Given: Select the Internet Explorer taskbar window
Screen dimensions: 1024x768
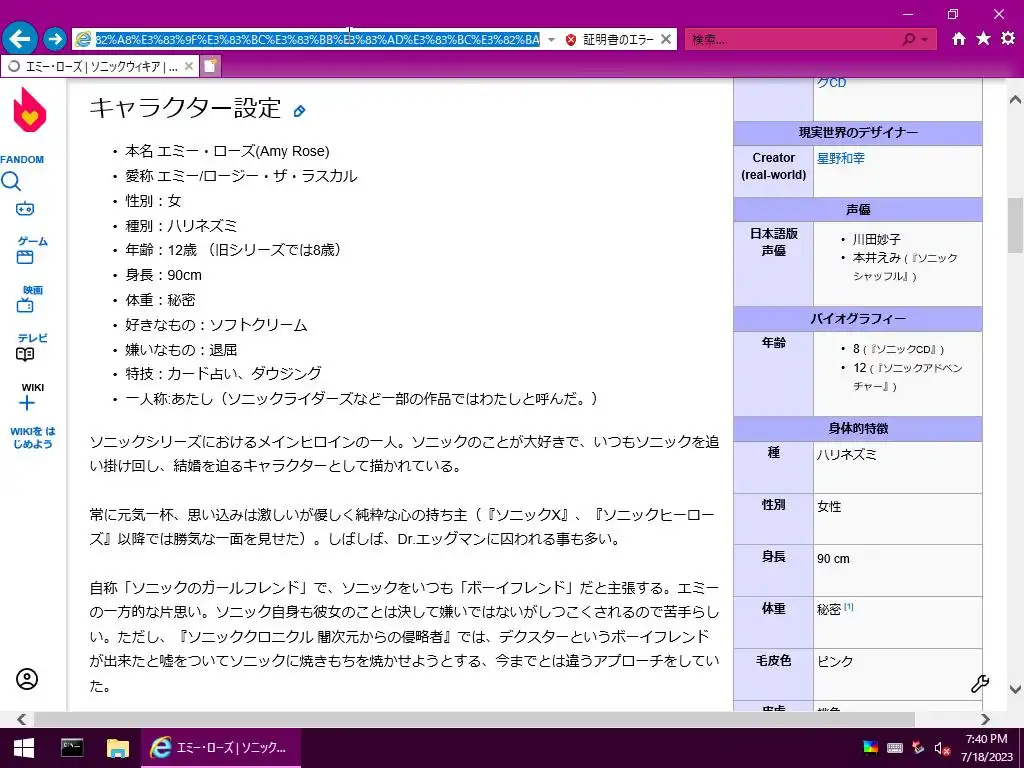Looking at the screenshot, I should [222, 748].
